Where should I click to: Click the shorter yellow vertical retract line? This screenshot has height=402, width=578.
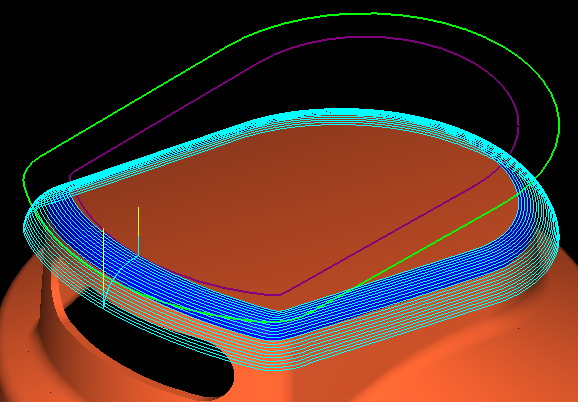pos(139,222)
